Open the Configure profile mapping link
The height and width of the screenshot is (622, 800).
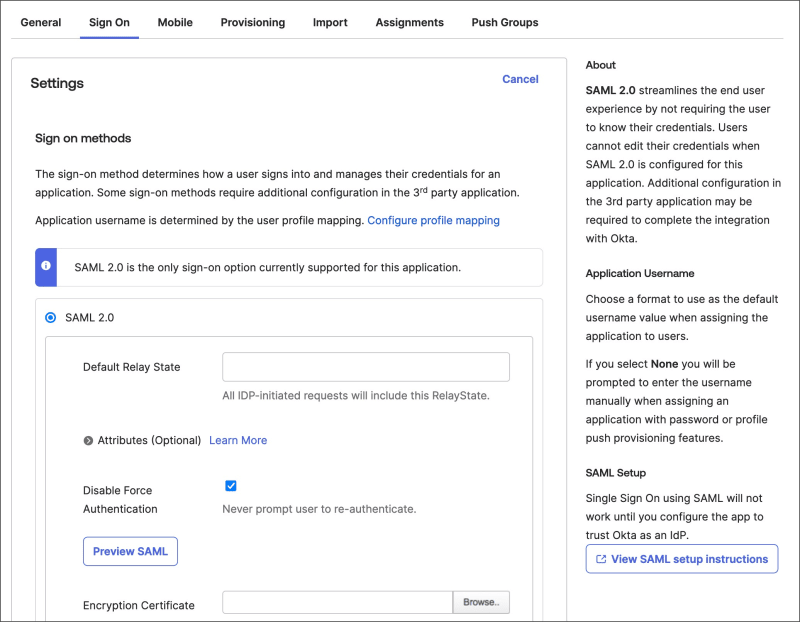coord(433,220)
